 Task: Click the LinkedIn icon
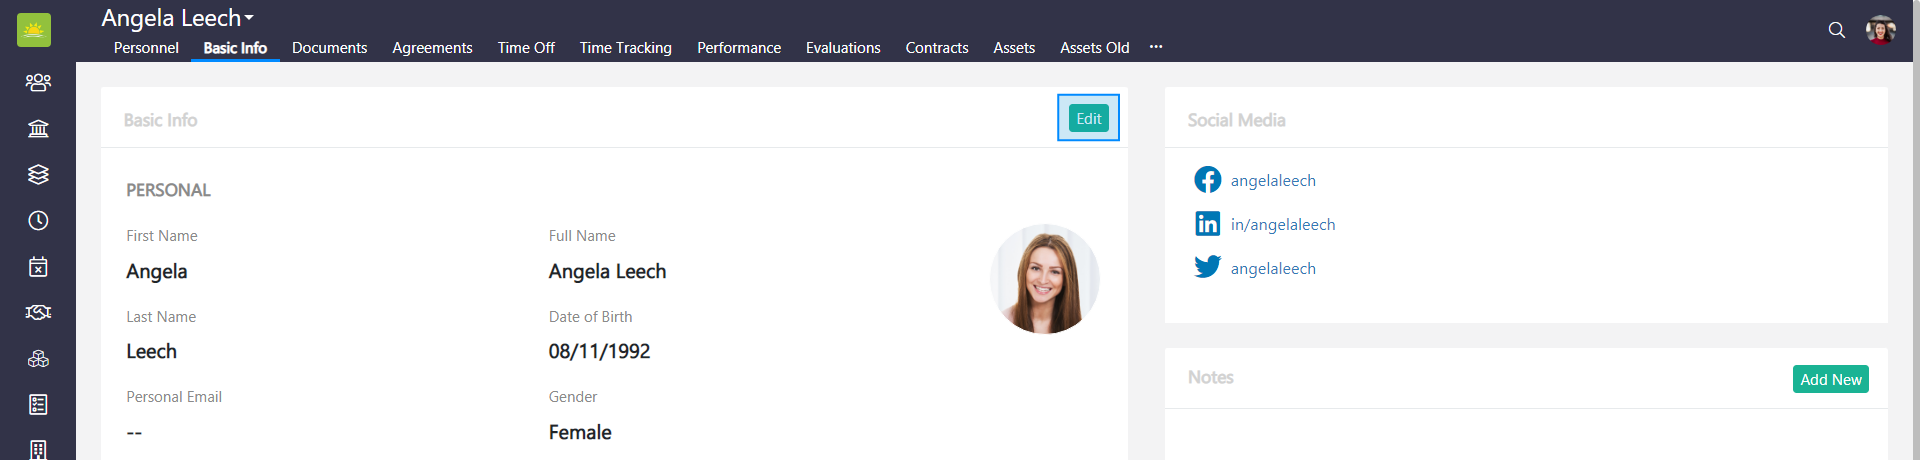(1207, 223)
